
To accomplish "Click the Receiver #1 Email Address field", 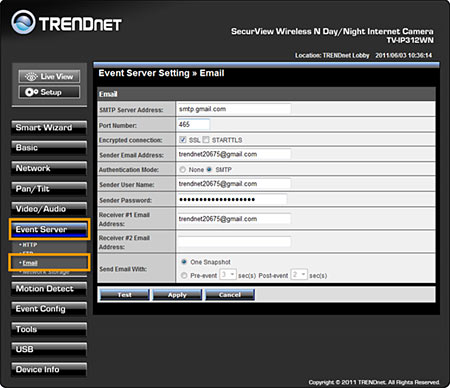I will 234,219.
